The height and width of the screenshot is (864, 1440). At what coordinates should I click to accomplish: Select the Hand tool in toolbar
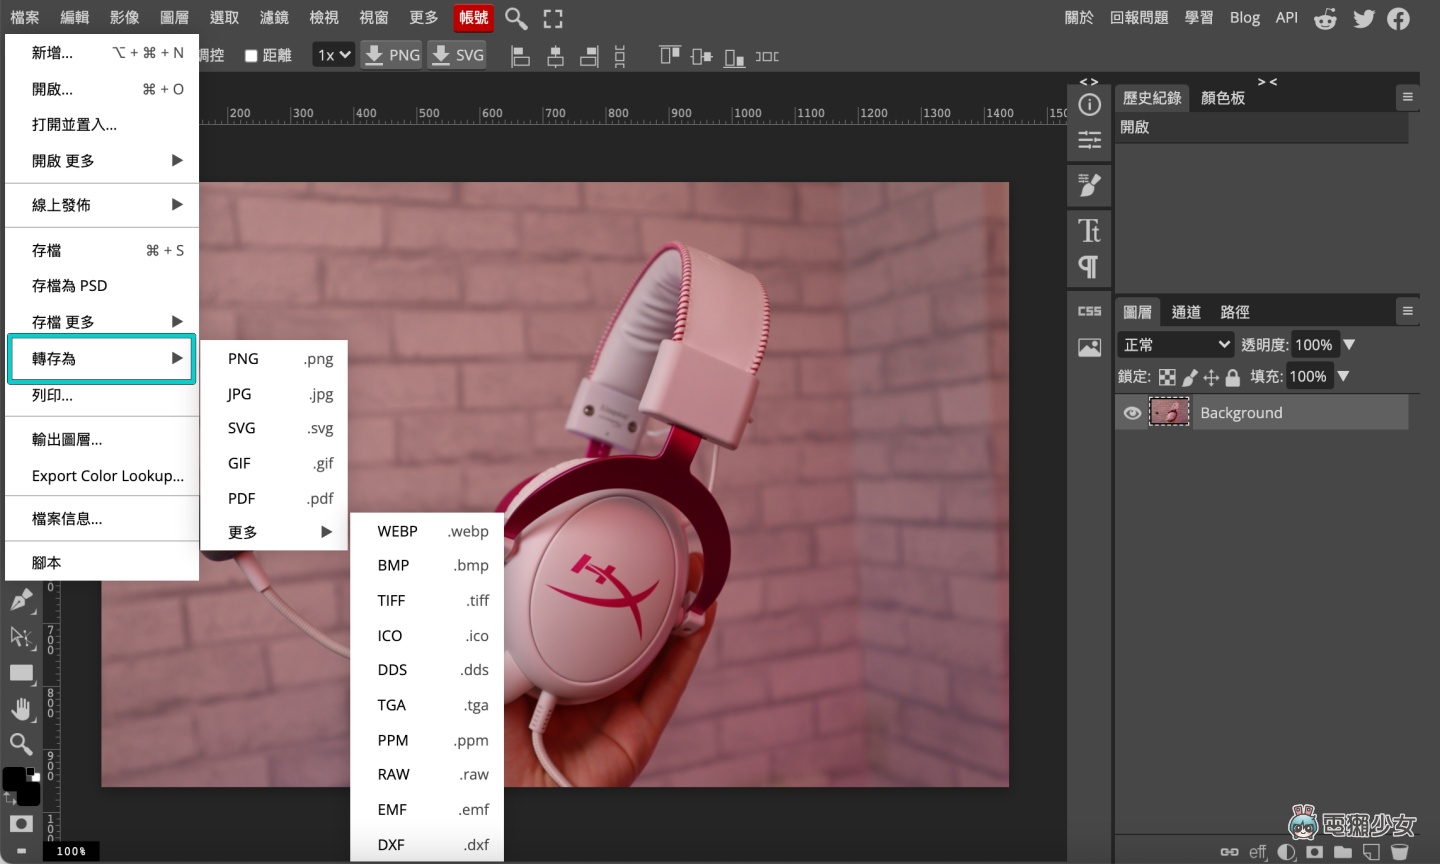click(21, 709)
